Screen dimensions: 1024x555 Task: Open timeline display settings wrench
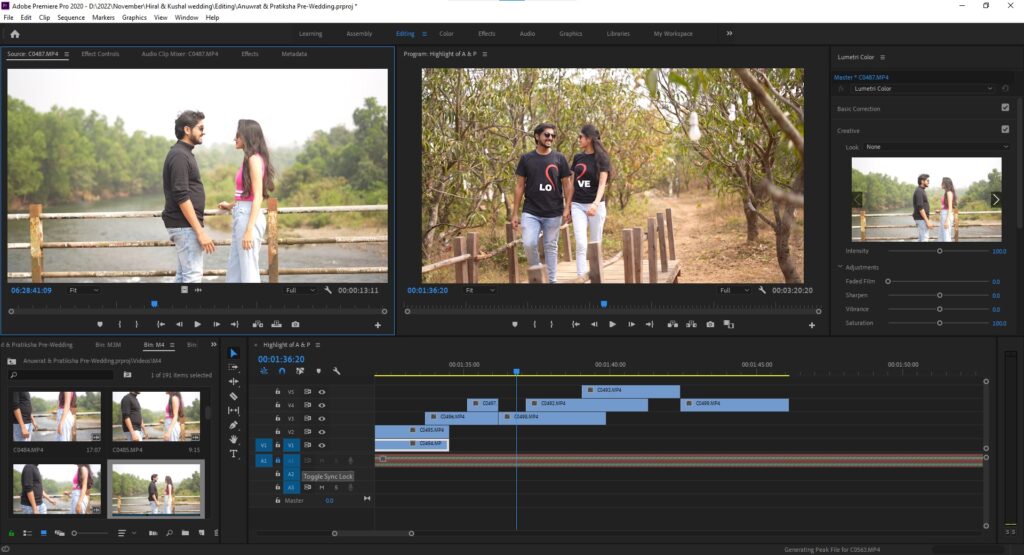(335, 371)
